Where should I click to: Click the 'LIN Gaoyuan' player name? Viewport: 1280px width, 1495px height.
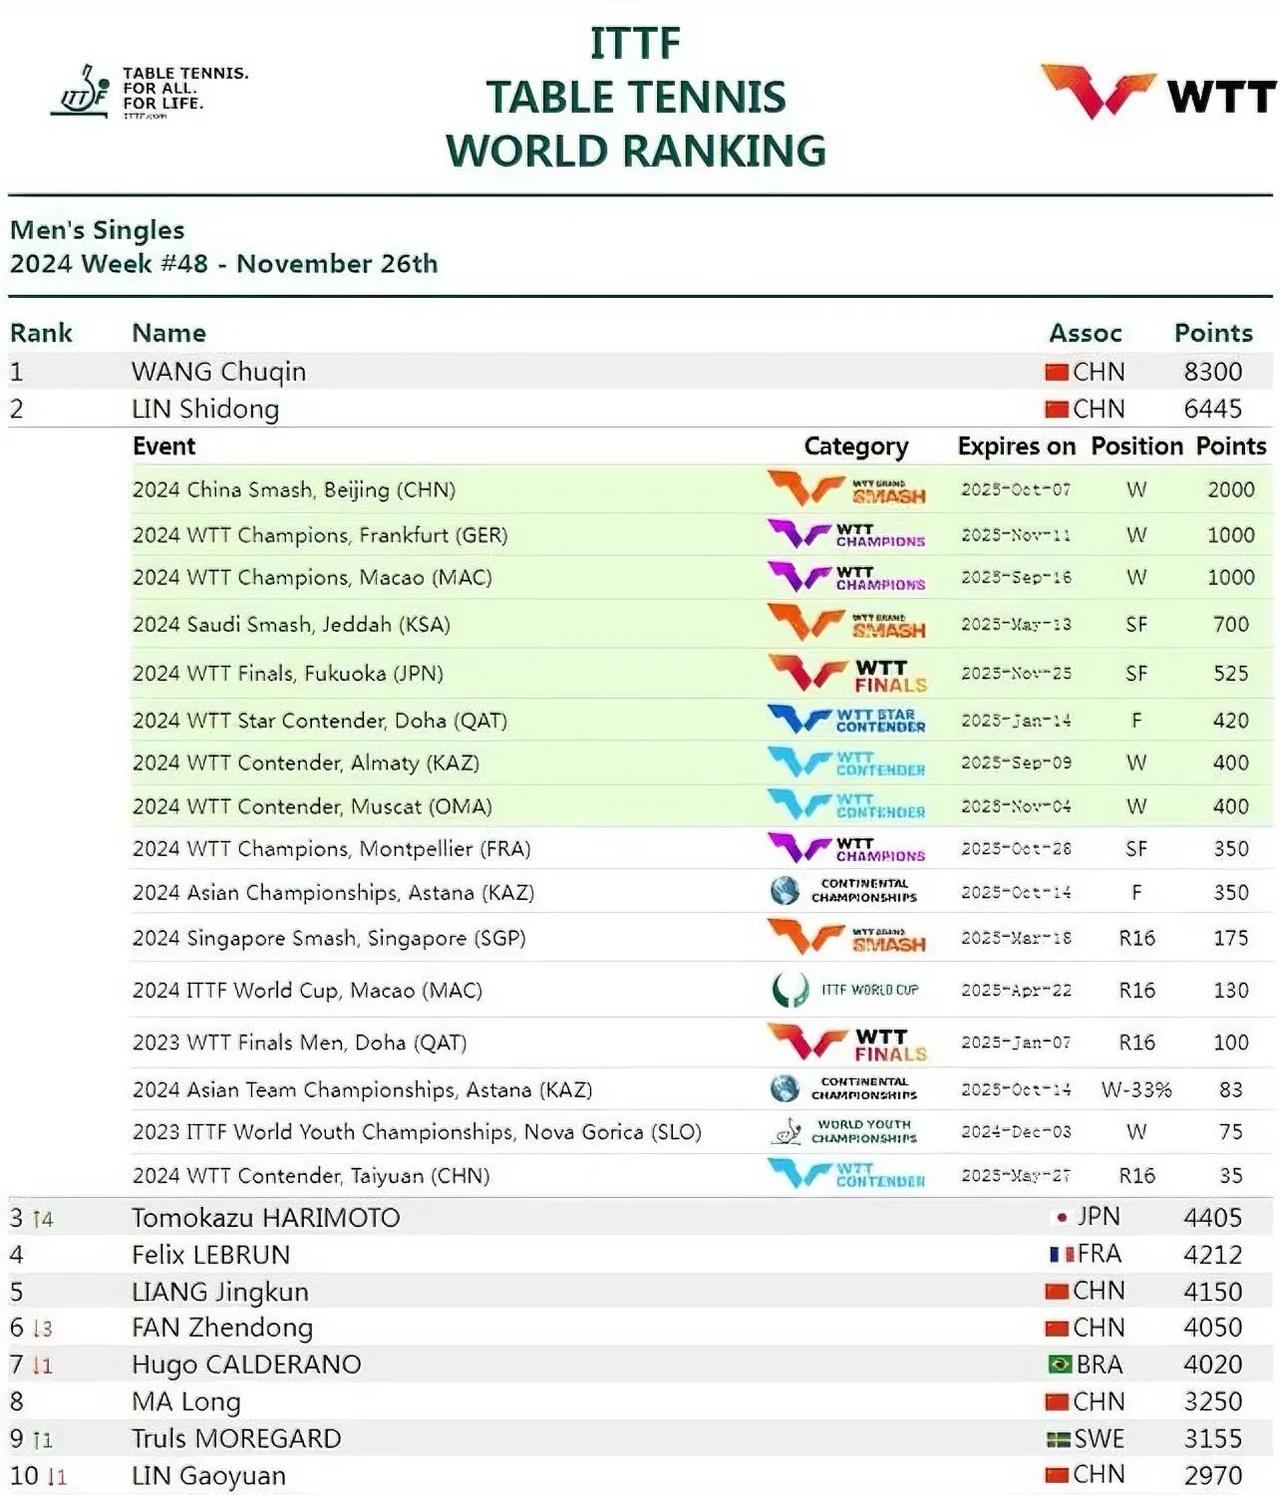[209, 1476]
